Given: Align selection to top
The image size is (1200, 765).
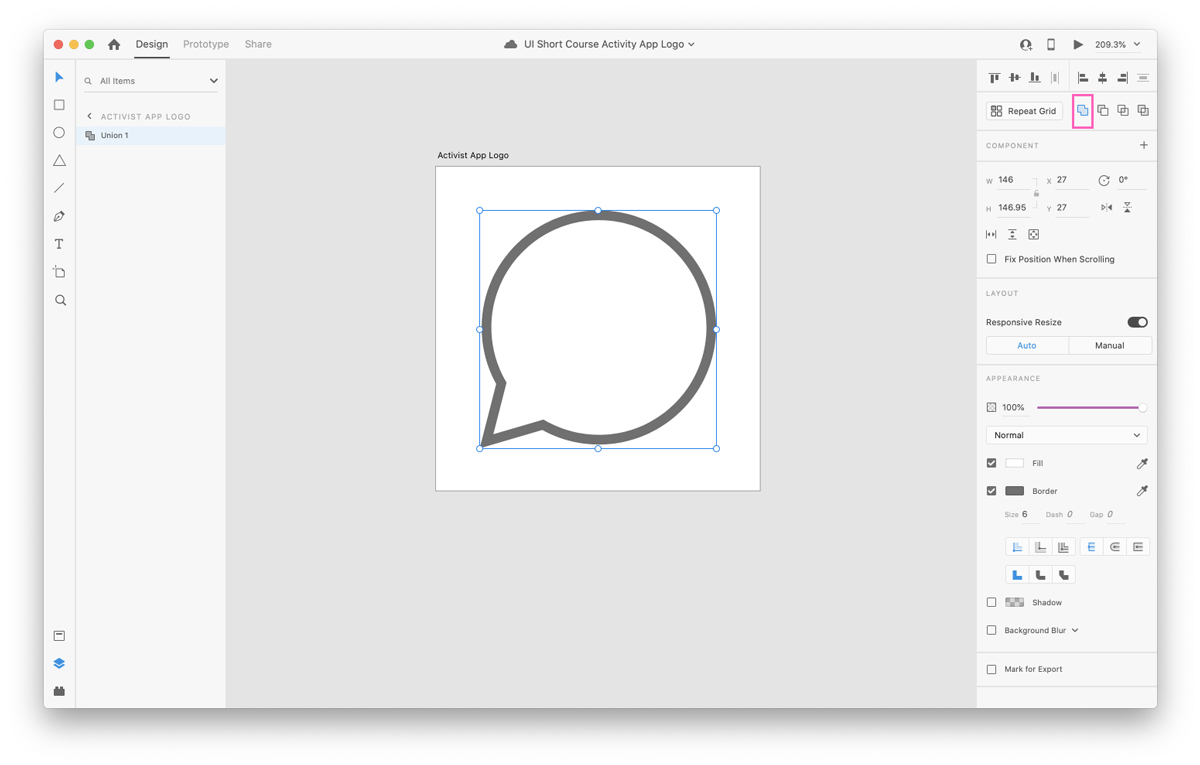Looking at the screenshot, I should 994,78.
